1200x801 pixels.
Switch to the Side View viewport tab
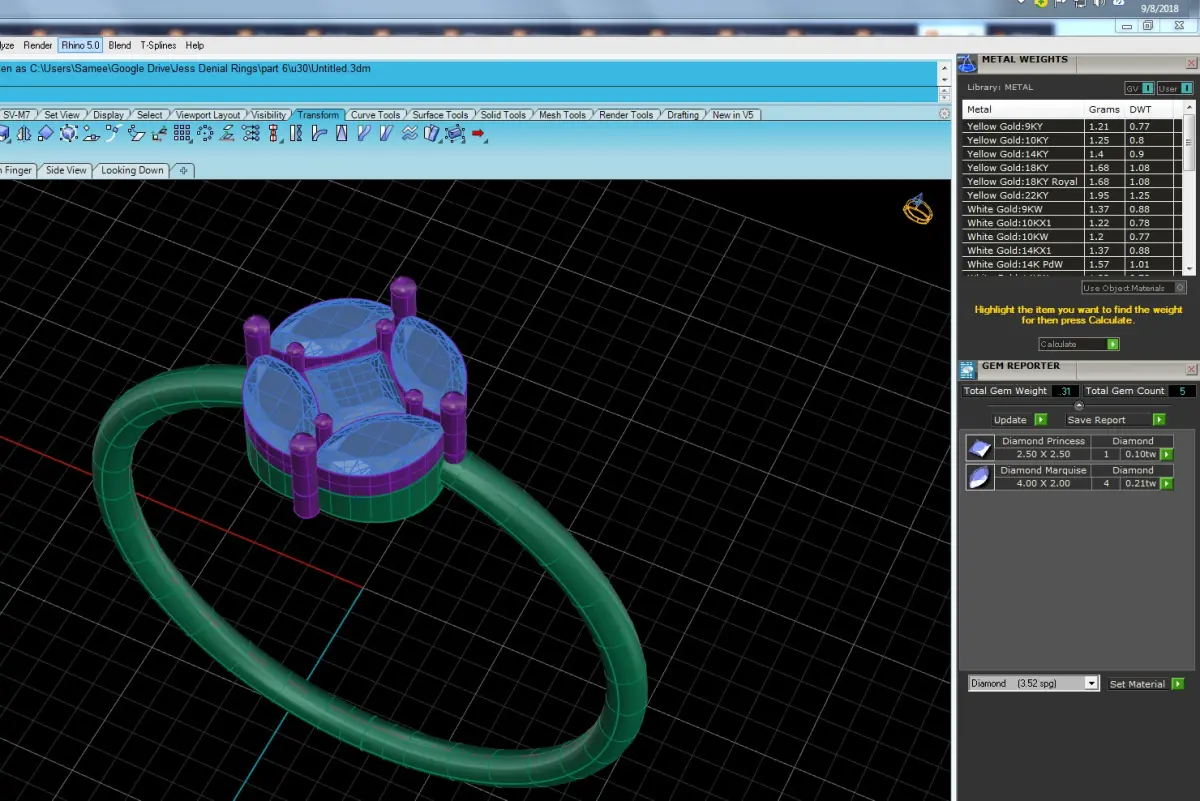[66, 170]
